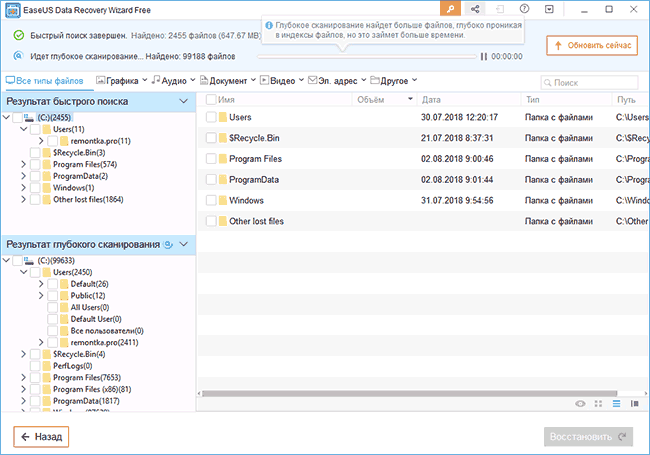Open the Документ filter menu
Viewport: 650px width, 455px height.
click(x=228, y=81)
